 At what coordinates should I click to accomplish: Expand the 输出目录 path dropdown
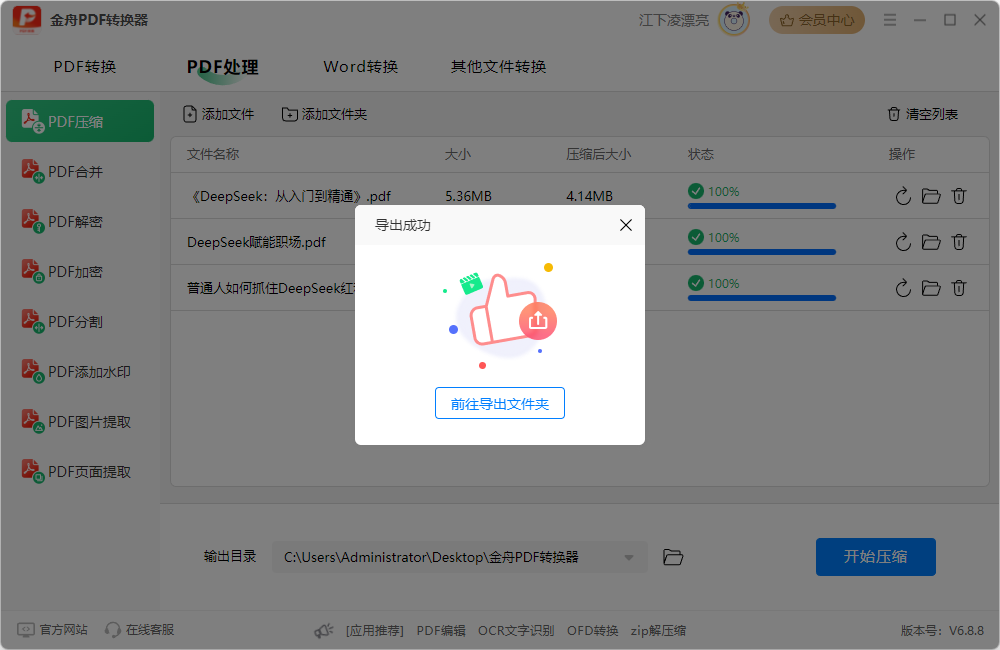click(629, 558)
